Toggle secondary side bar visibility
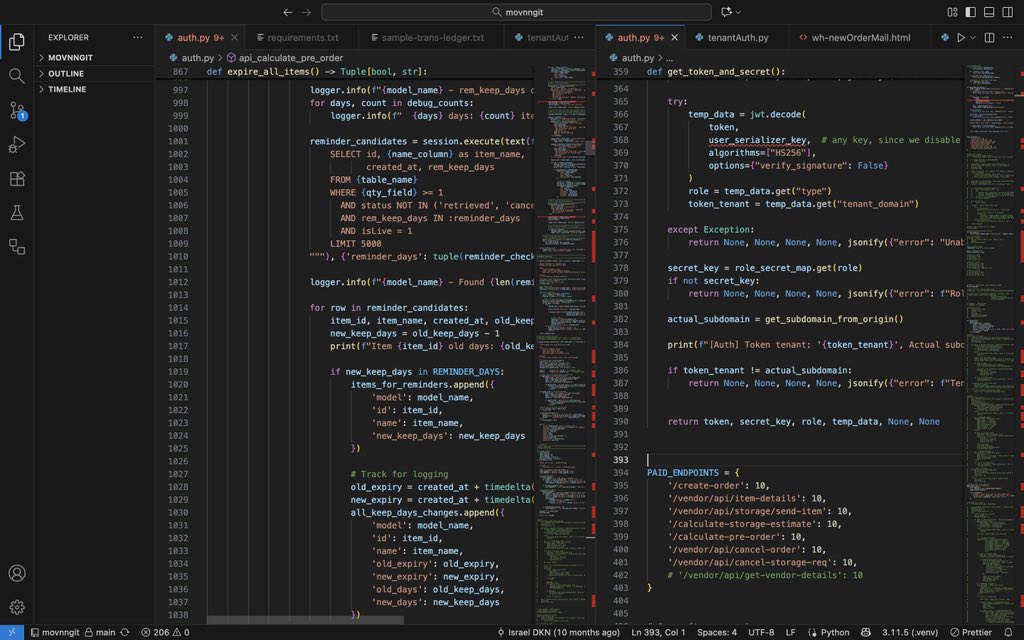1024x640 pixels. tap(1007, 12)
